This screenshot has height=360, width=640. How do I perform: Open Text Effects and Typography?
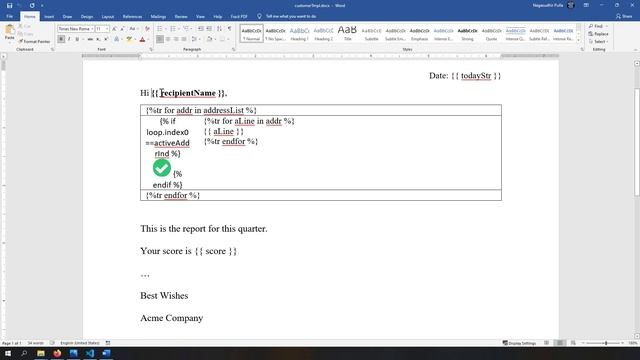point(116,39)
